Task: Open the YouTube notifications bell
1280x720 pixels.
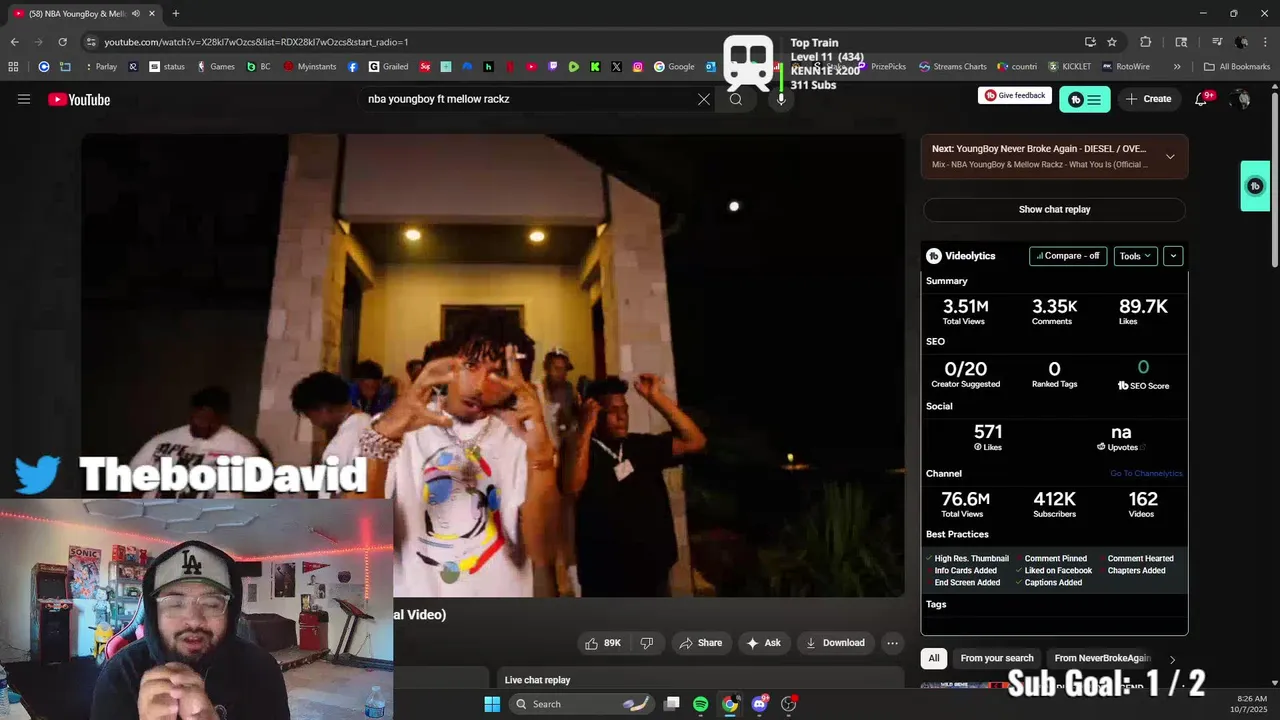Action: pyautogui.click(x=1202, y=99)
